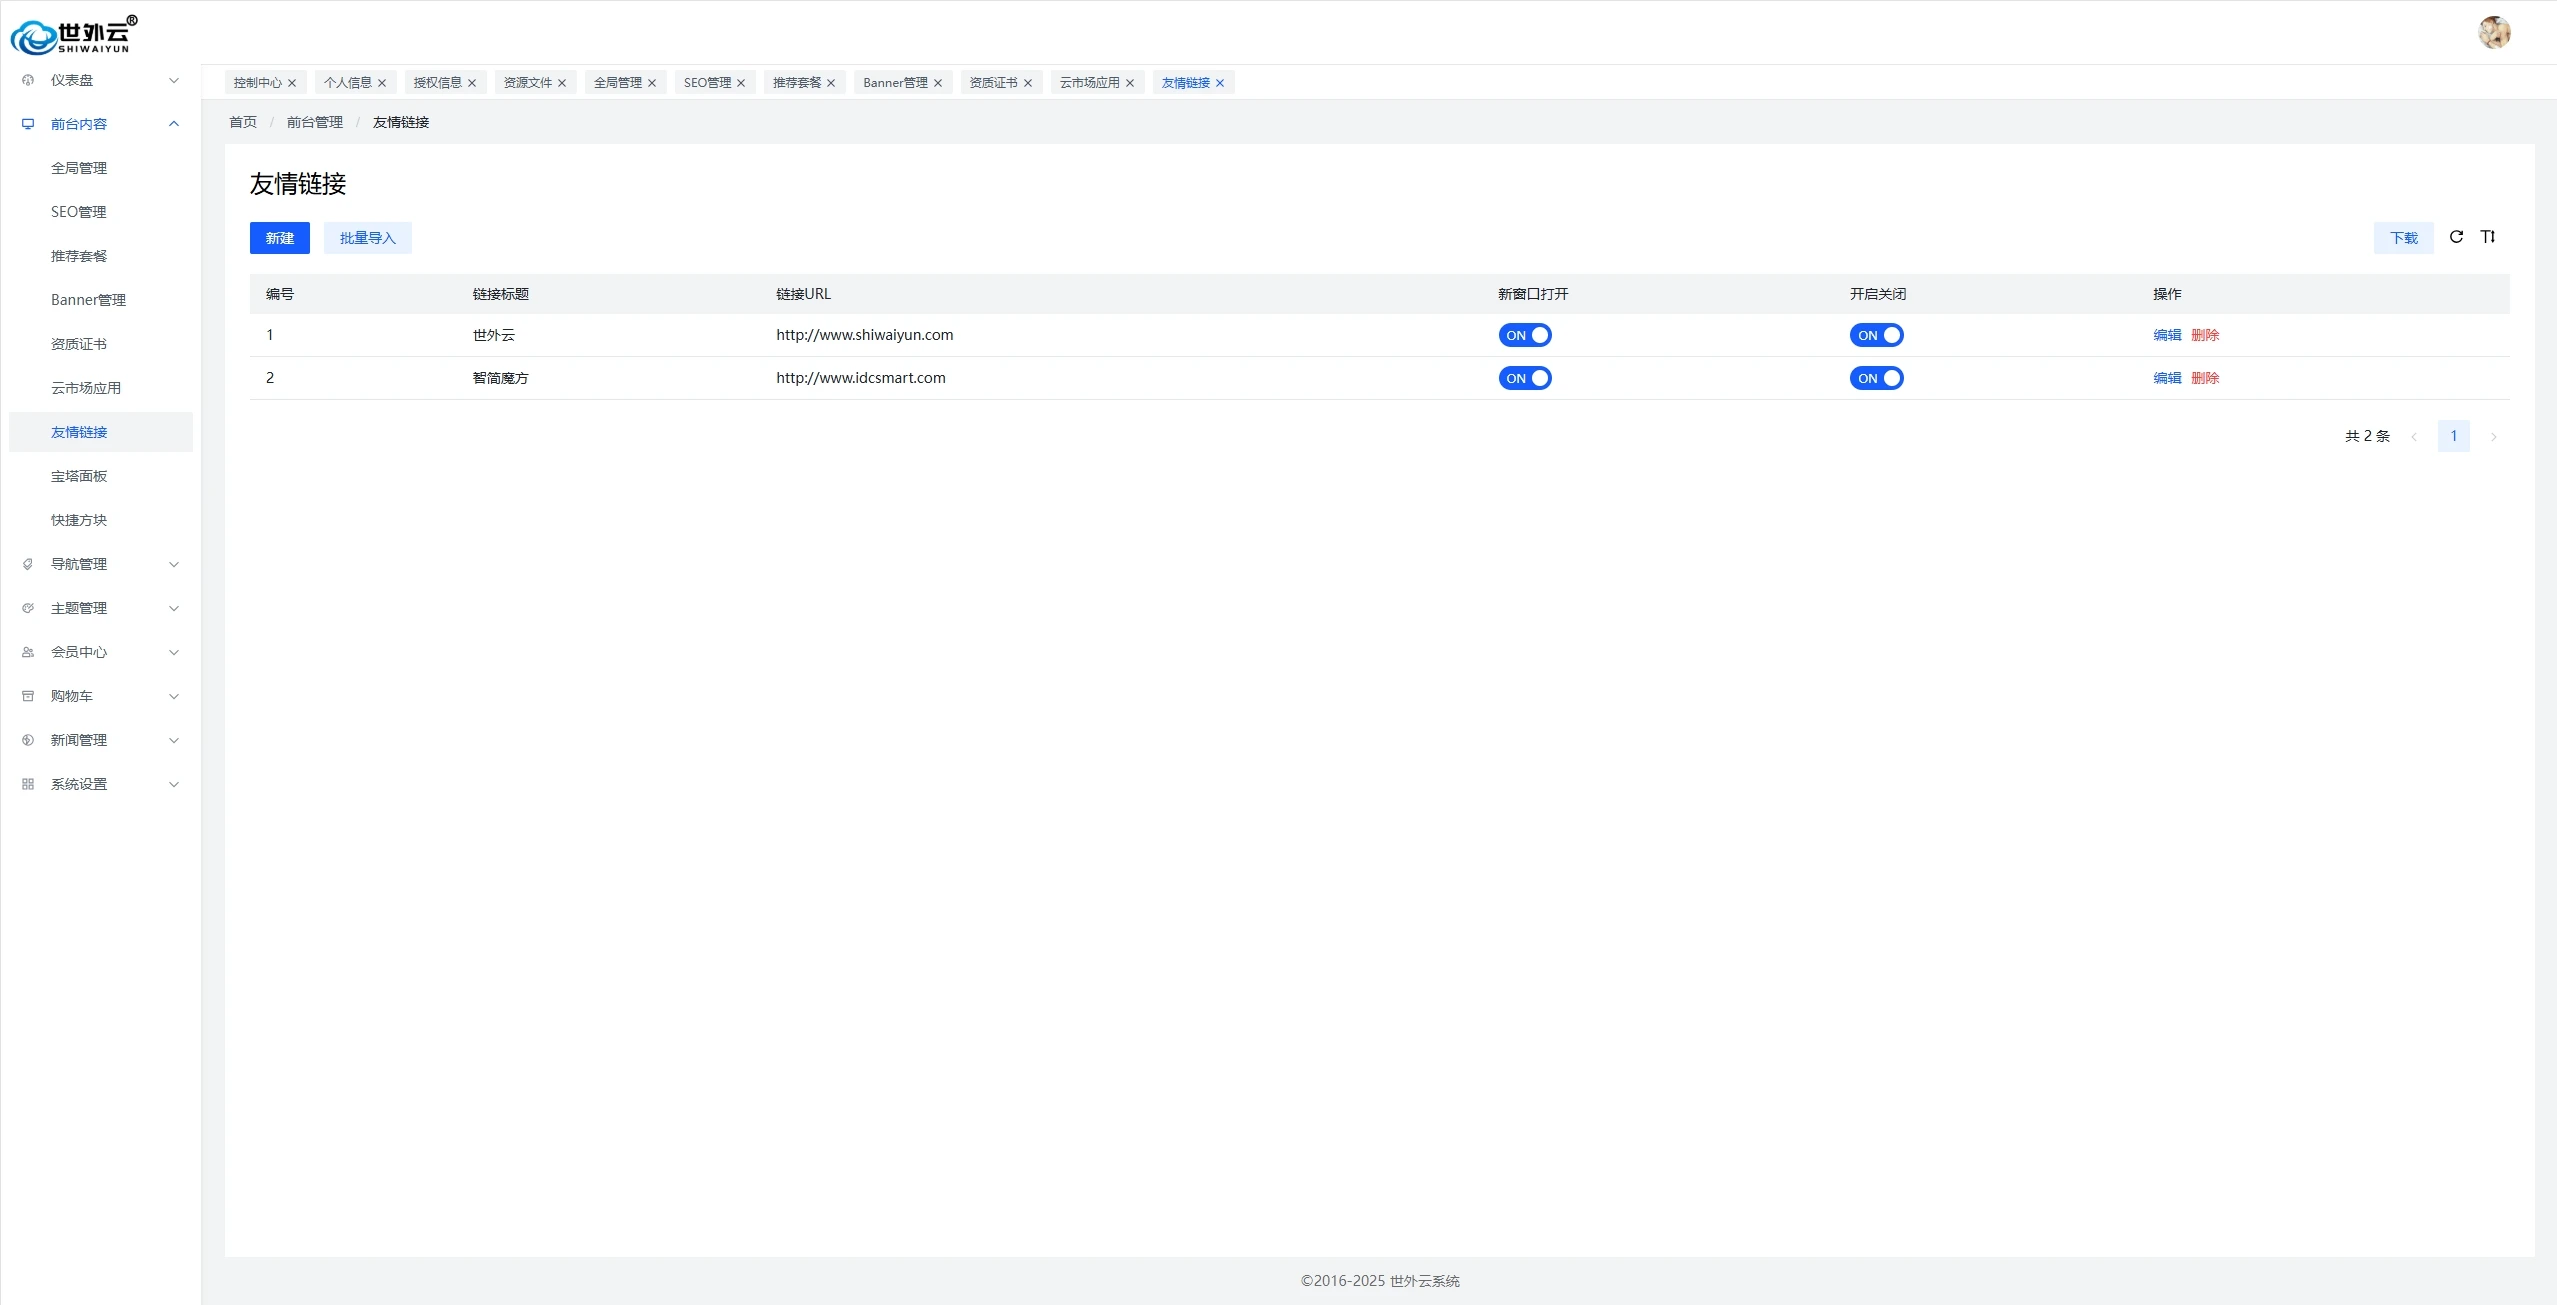
Task: Click the 新建 button
Action: [x=280, y=238]
